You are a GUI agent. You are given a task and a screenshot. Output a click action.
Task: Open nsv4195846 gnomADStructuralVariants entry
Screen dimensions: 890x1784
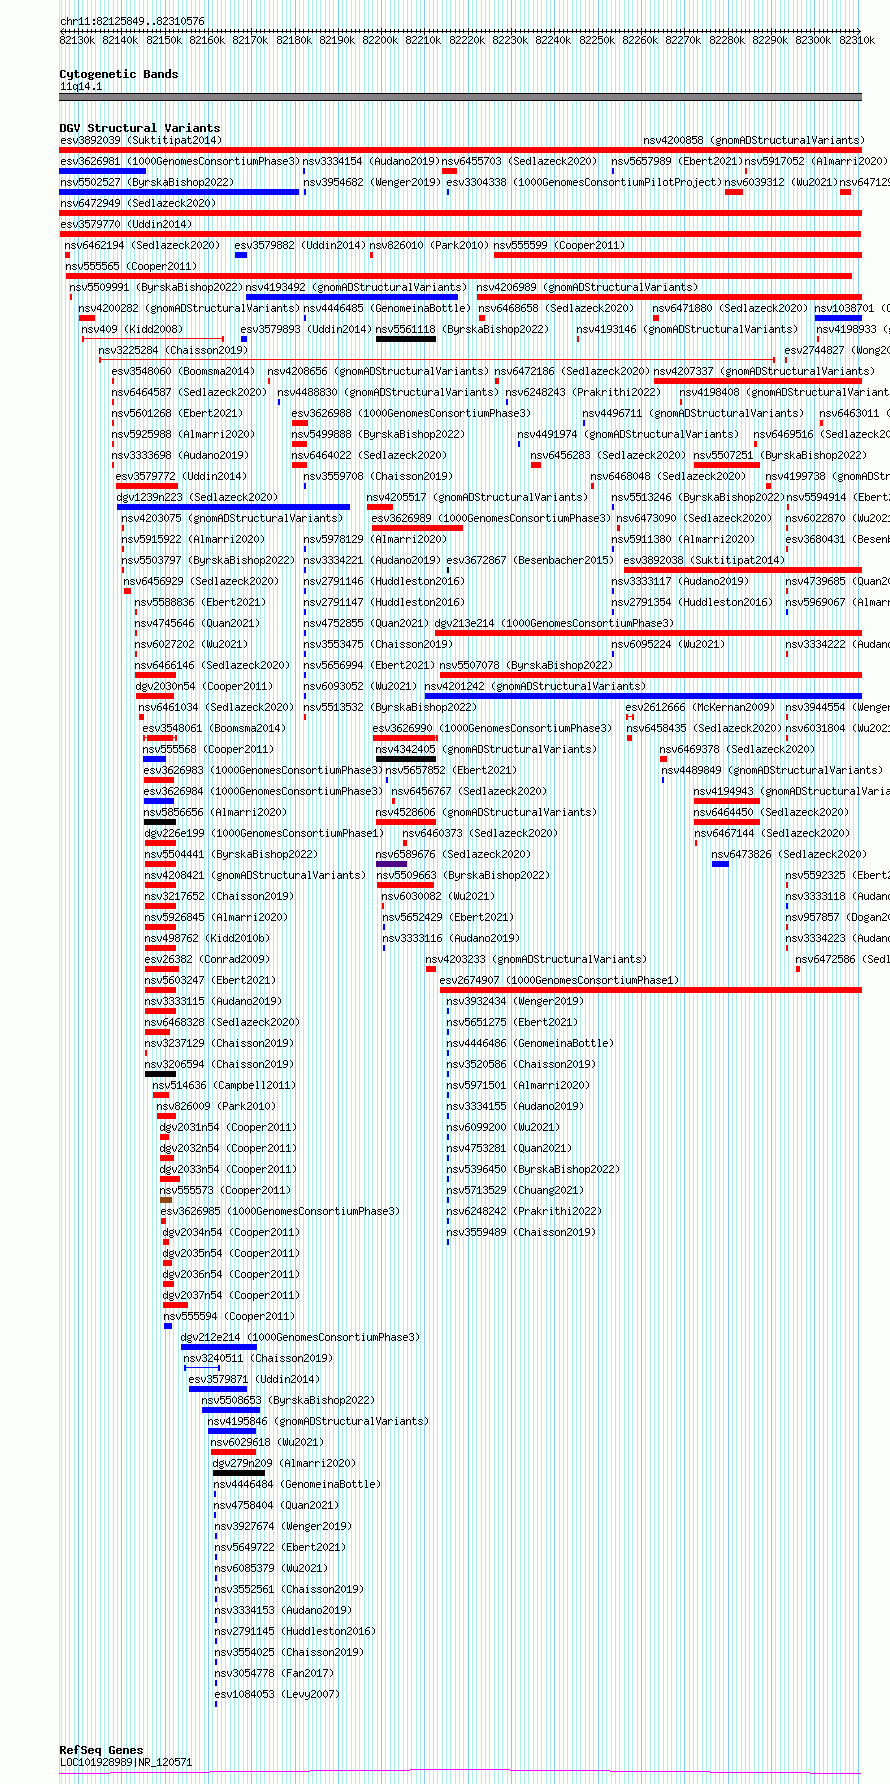pos(318,1422)
